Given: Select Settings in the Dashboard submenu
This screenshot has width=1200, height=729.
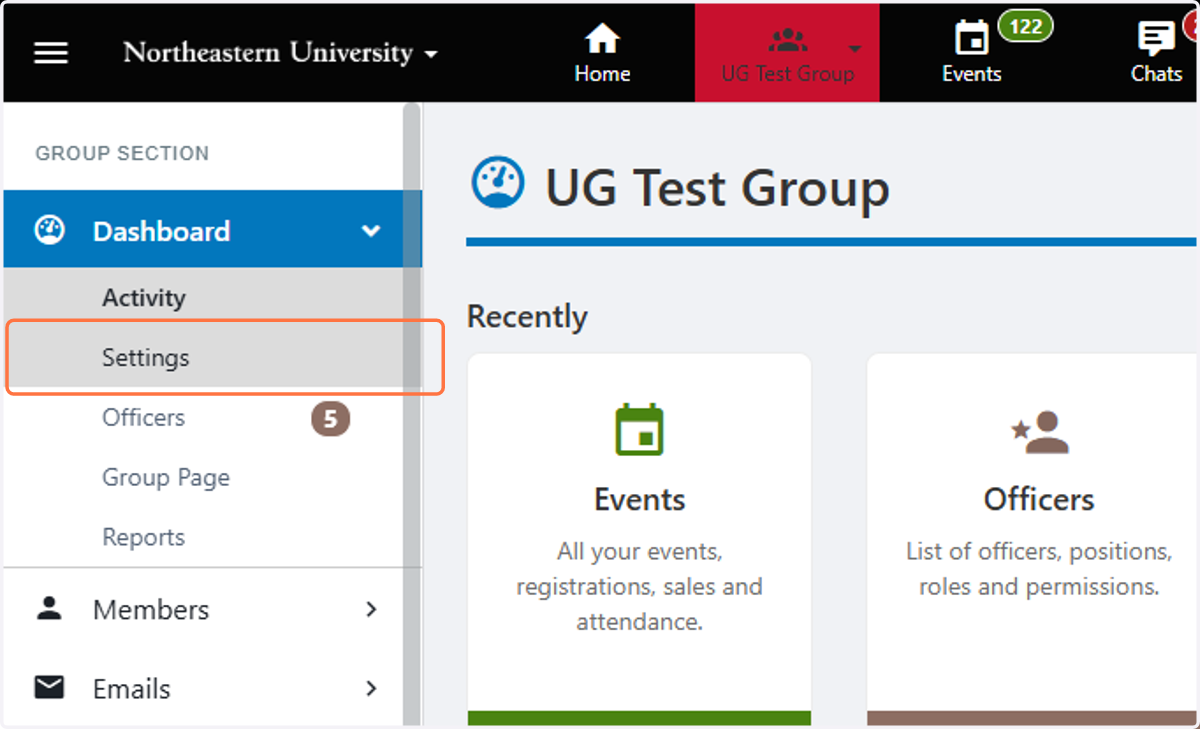Looking at the screenshot, I should pos(145,358).
